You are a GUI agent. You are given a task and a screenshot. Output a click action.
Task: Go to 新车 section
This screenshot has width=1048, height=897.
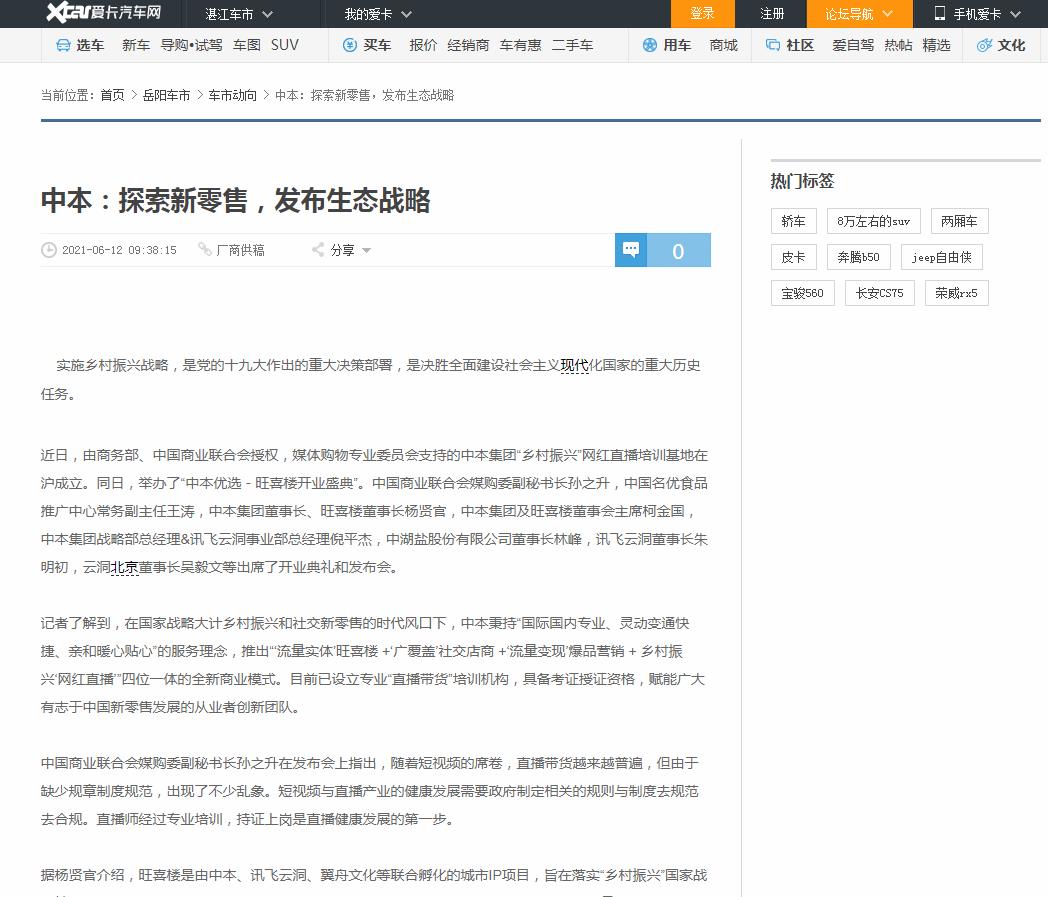point(136,45)
